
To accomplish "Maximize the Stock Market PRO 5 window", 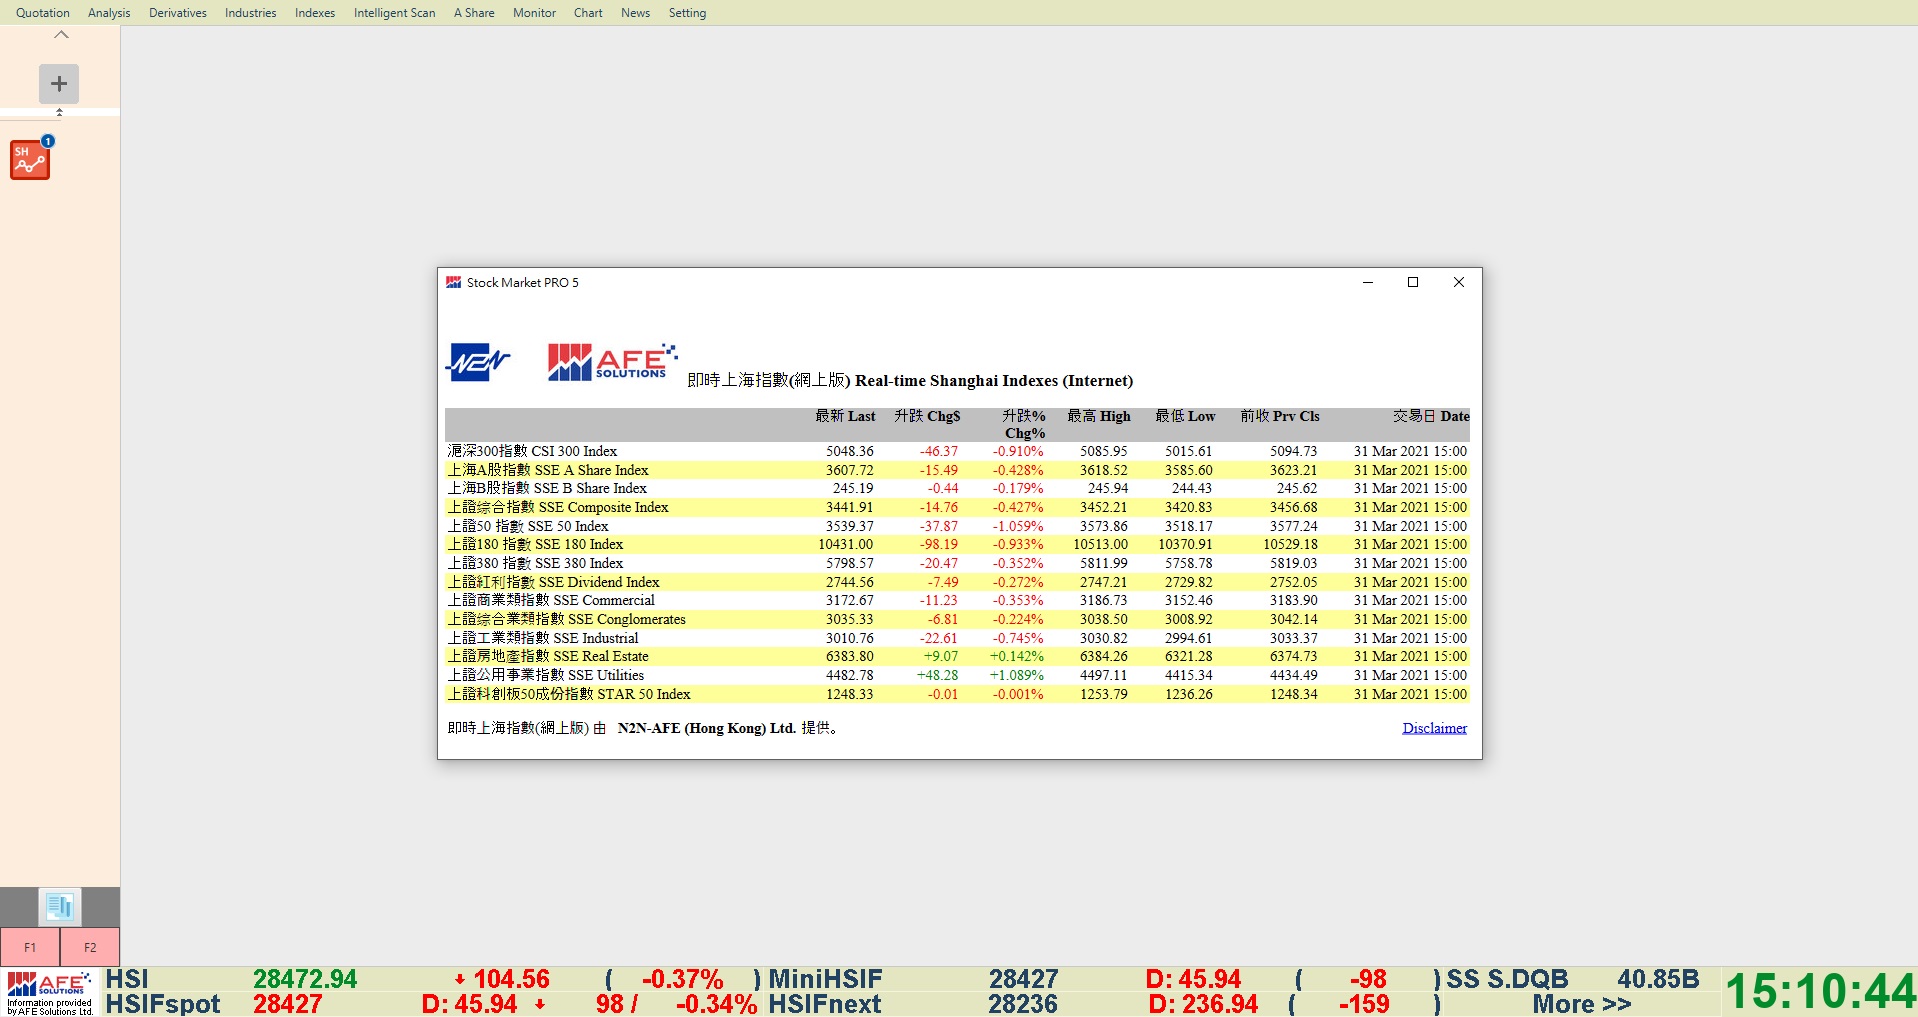I will click(x=1413, y=282).
